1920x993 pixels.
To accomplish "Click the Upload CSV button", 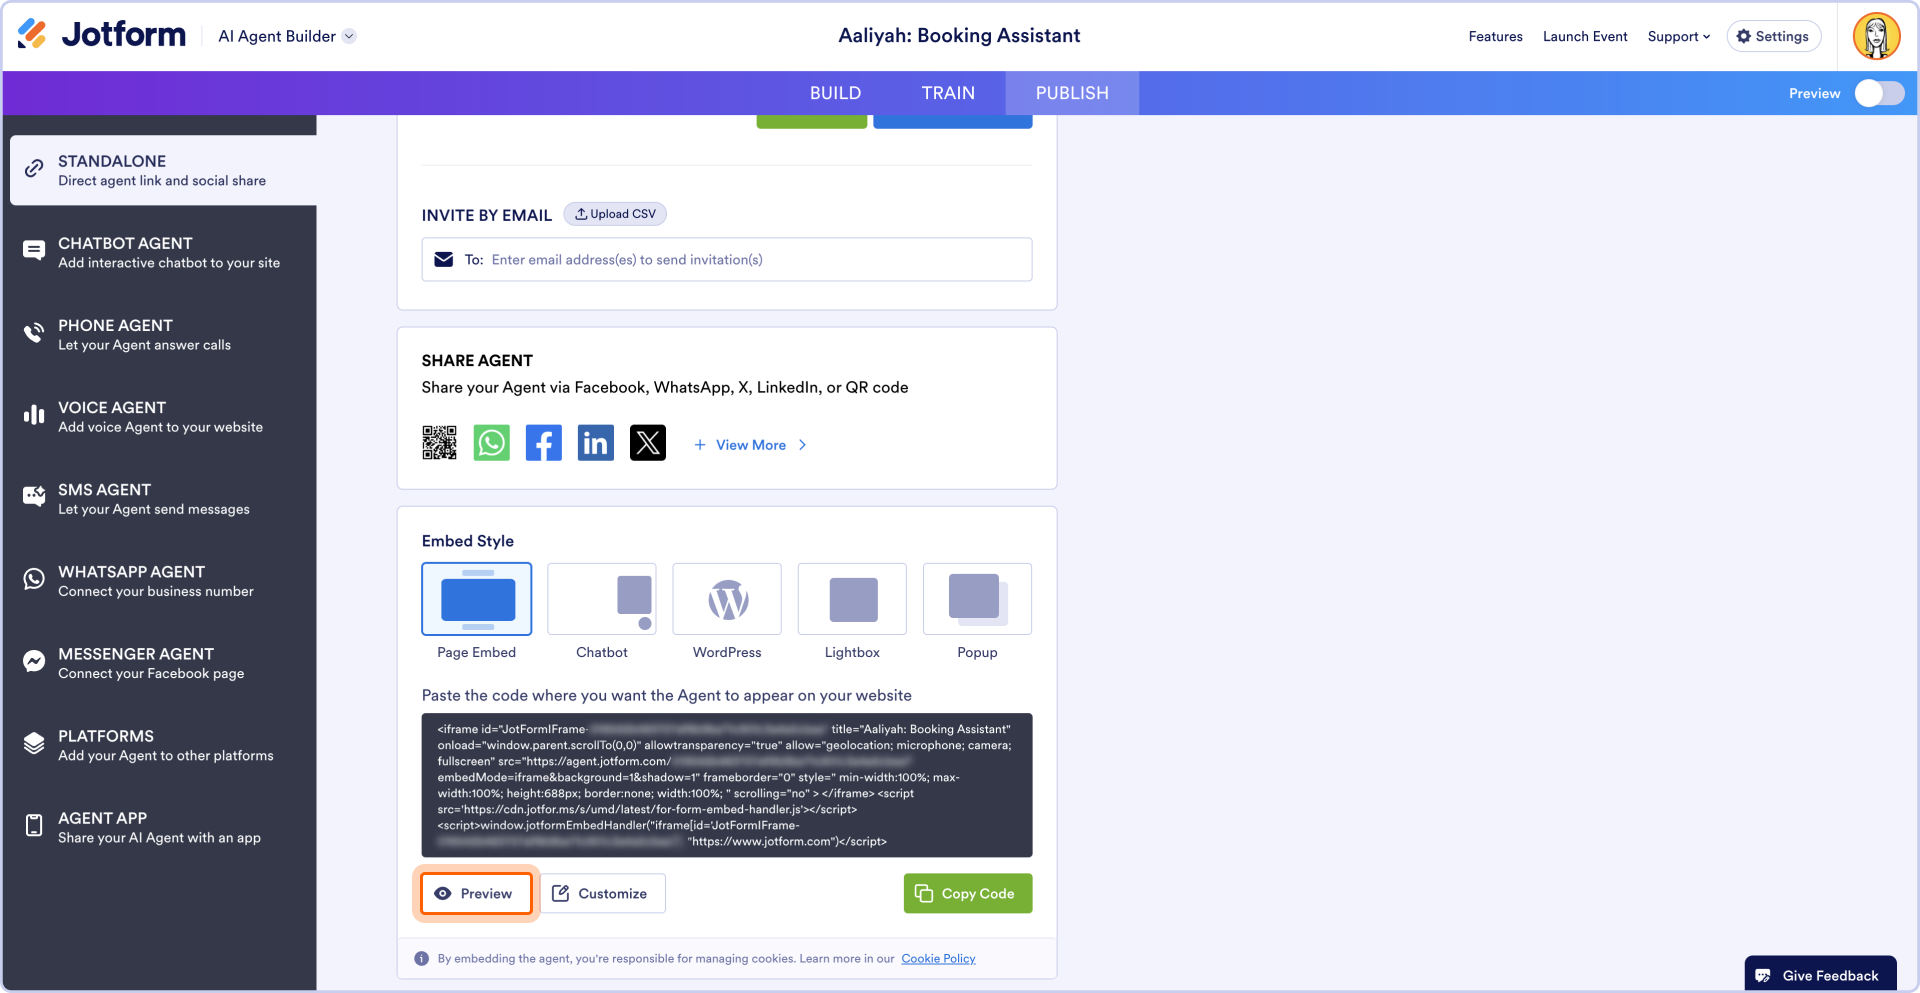I will point(615,214).
